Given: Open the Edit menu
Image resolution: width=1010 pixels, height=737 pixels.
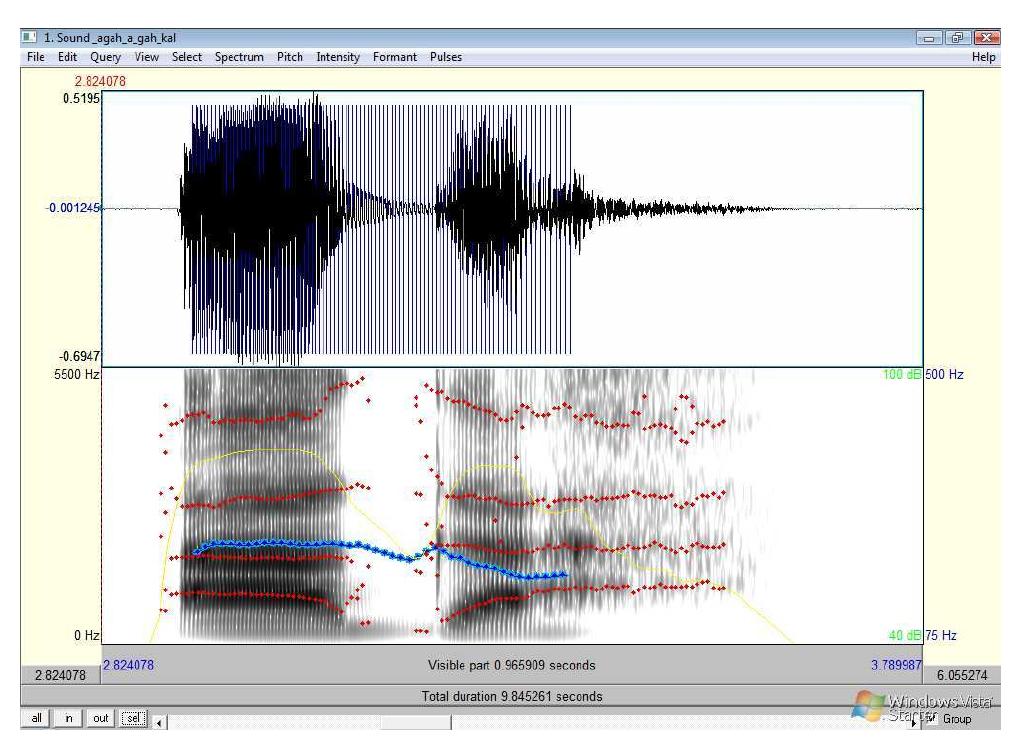Looking at the screenshot, I should 66,57.
